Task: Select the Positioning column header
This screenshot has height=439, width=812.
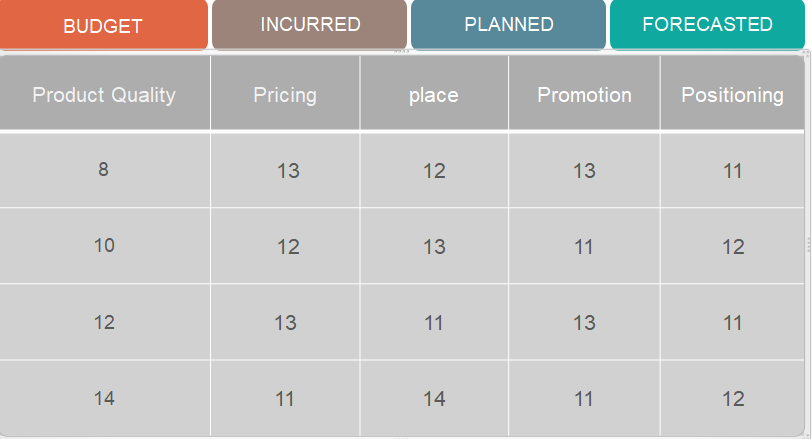Action: (732, 95)
